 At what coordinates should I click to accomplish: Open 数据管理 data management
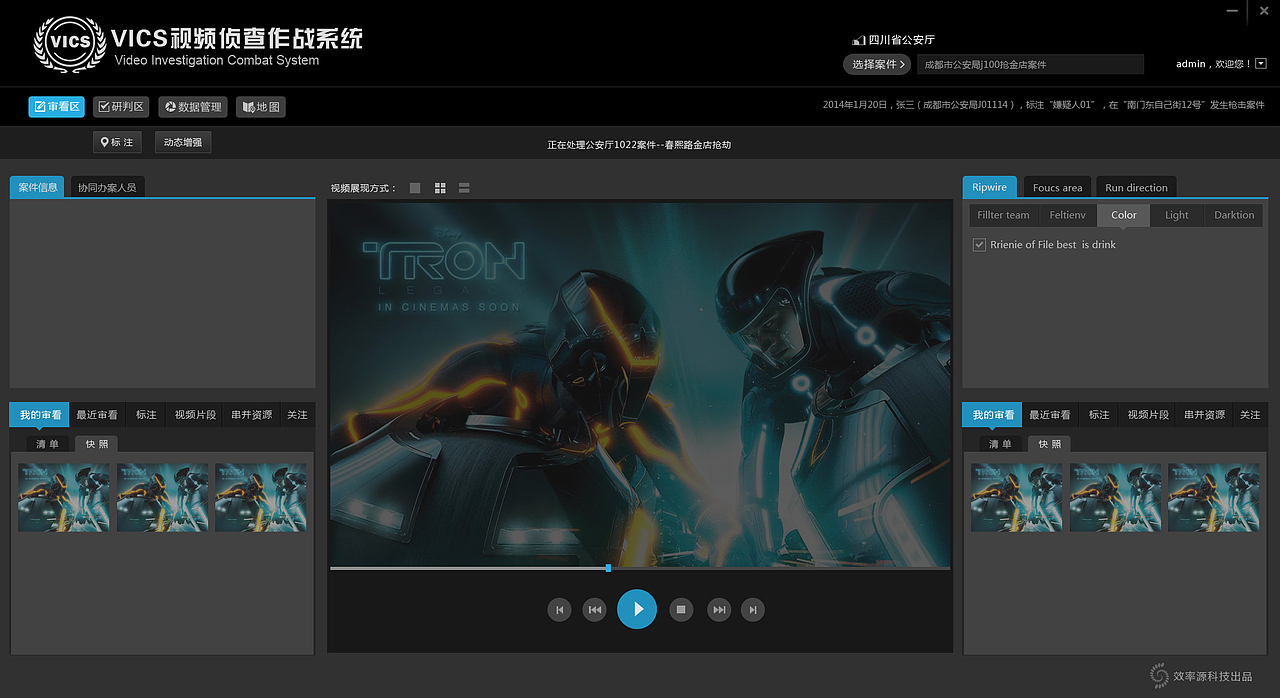(x=193, y=107)
